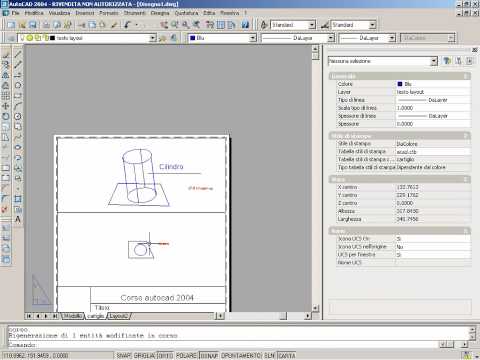Select the Circle draw tool

click(x=18, y=116)
